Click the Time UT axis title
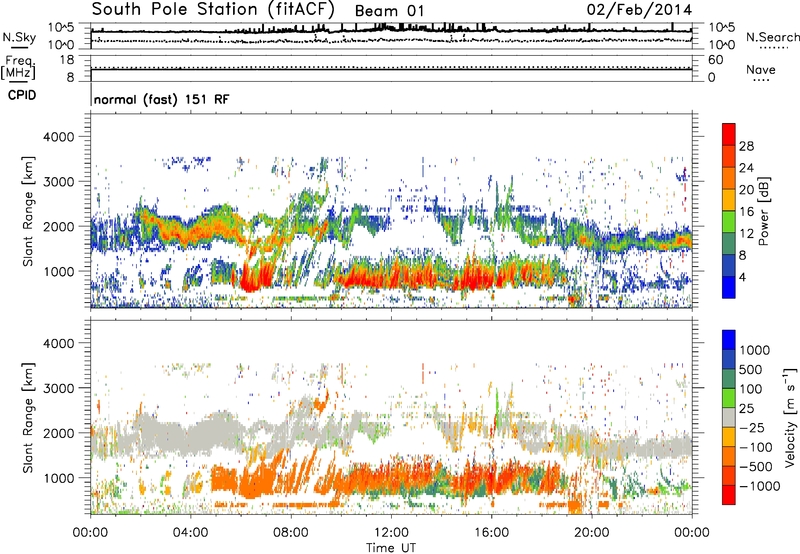This screenshot has width=800, height=554. point(391,548)
